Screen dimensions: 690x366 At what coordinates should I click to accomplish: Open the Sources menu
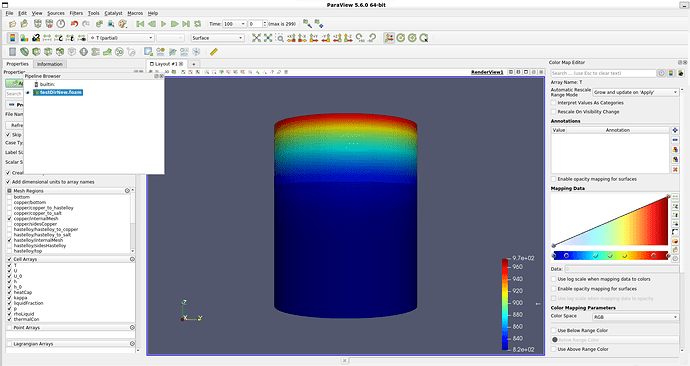point(56,13)
